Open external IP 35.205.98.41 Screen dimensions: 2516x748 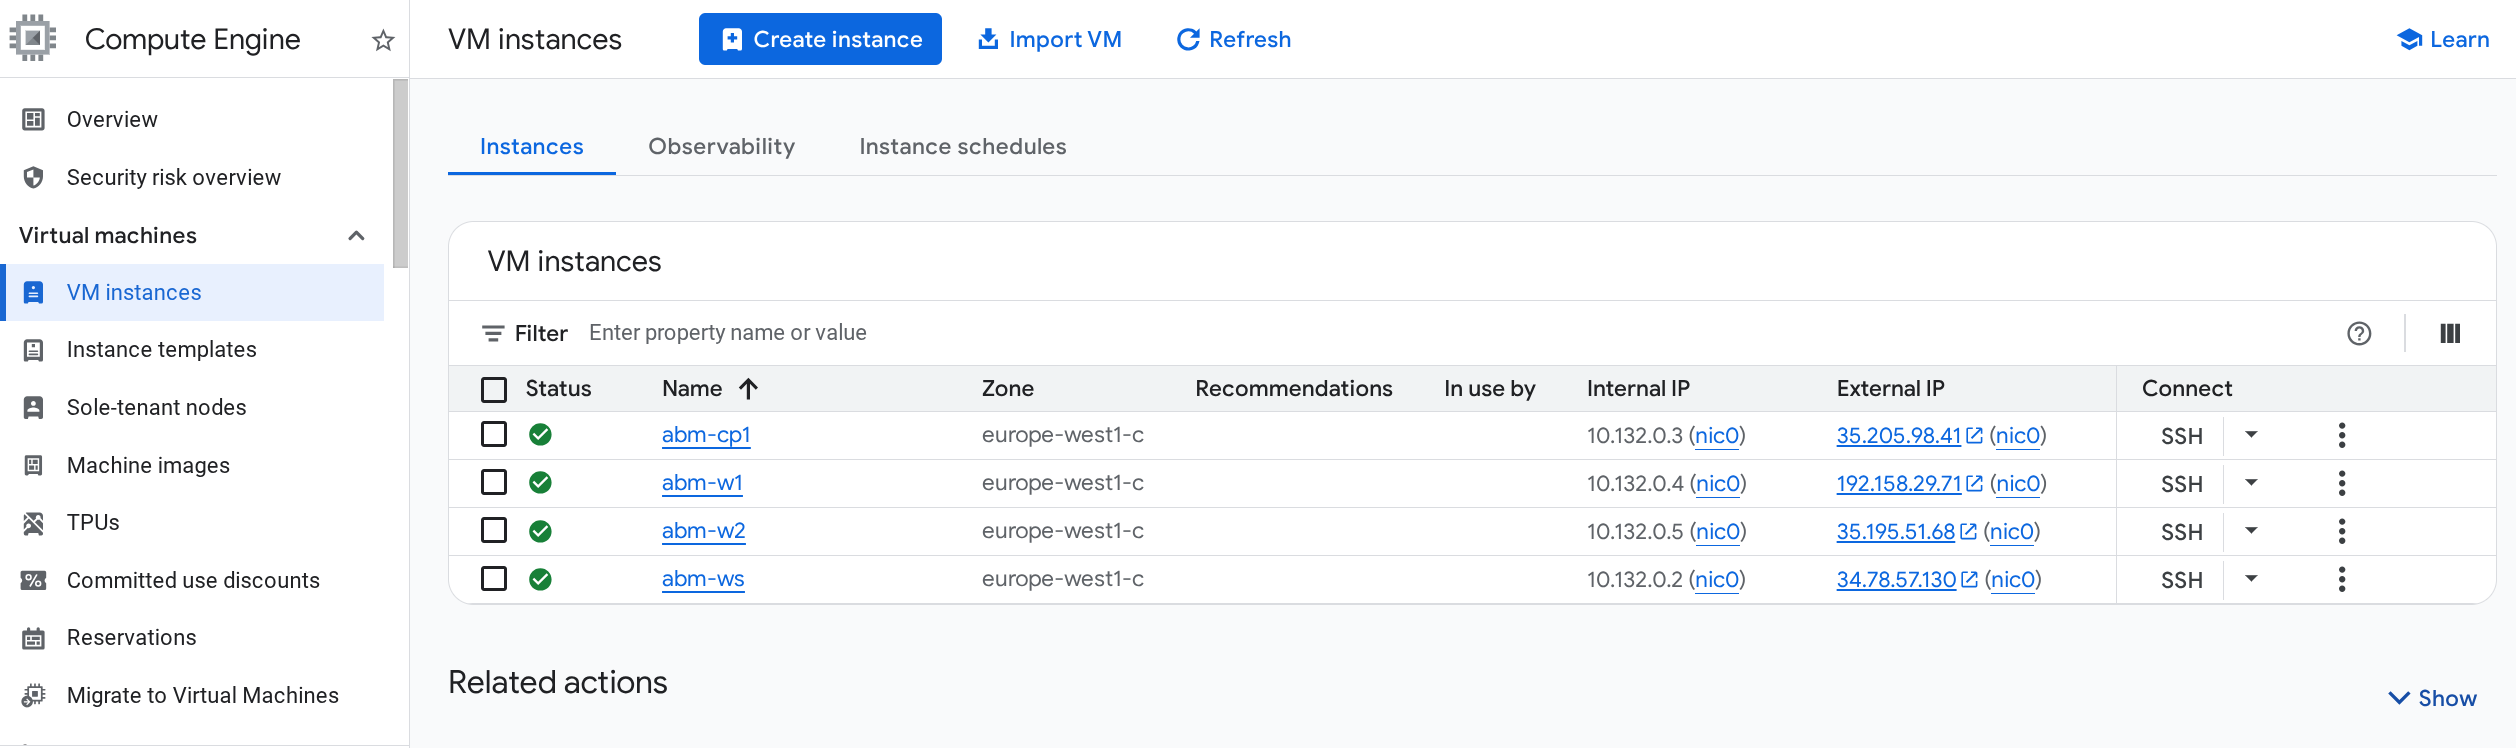point(1898,435)
